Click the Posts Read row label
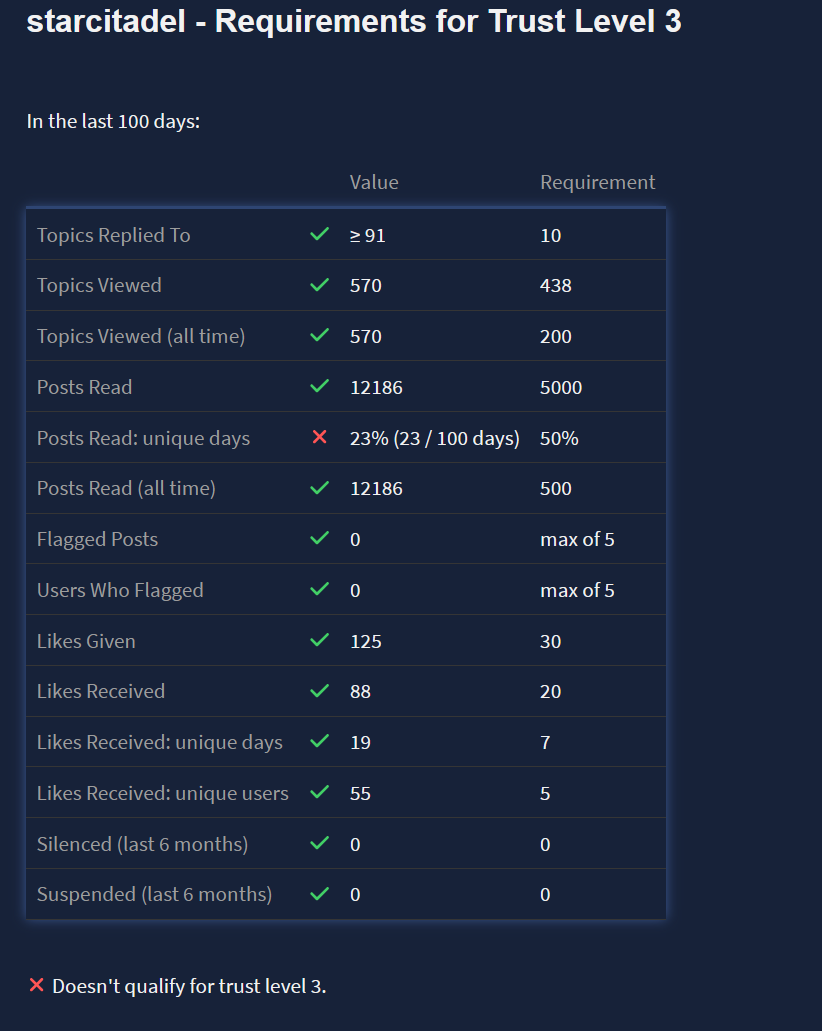Screen dimensions: 822x1031 pos(84,387)
